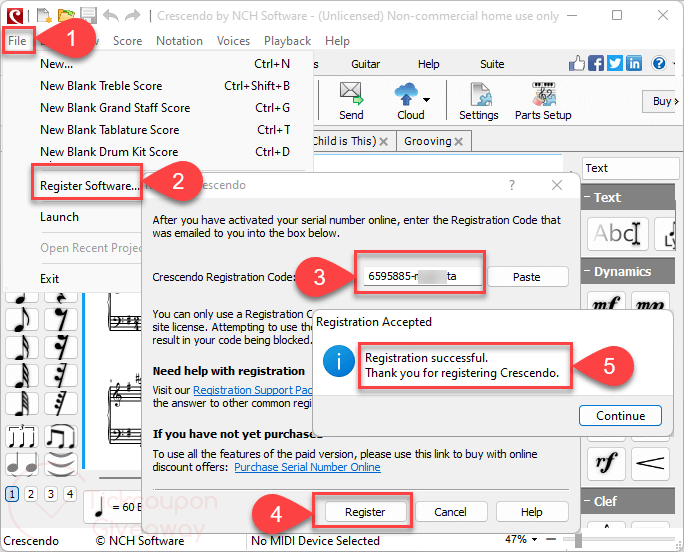The height and width of the screenshot is (552, 684).
Task: Open the Score menu
Action: pos(127,41)
